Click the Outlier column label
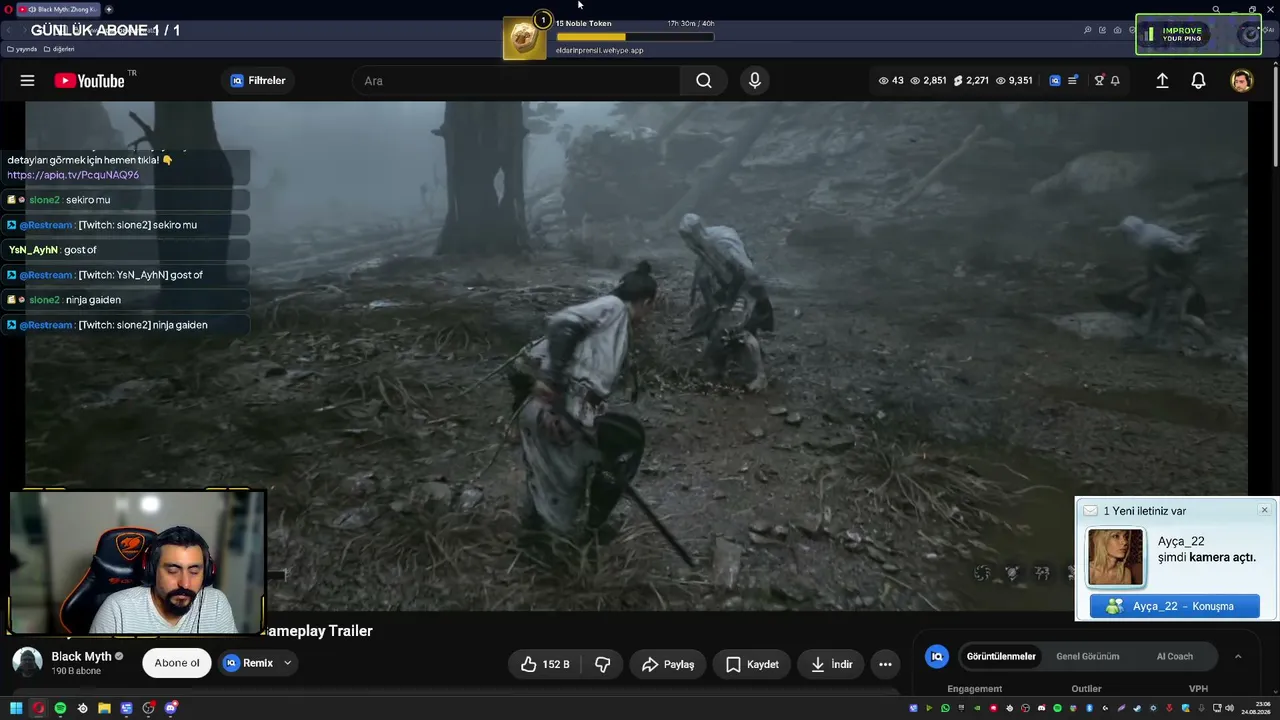1280x720 pixels. [x=1086, y=689]
